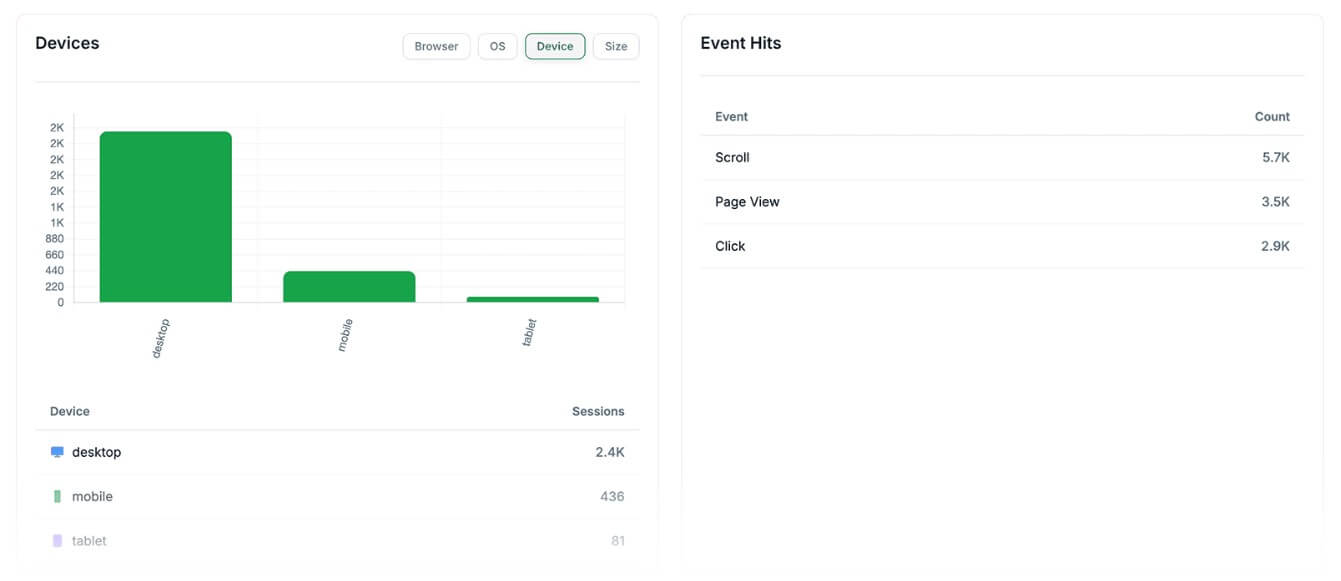Click the 2.9K count value
1341x581 pixels.
coord(1276,246)
